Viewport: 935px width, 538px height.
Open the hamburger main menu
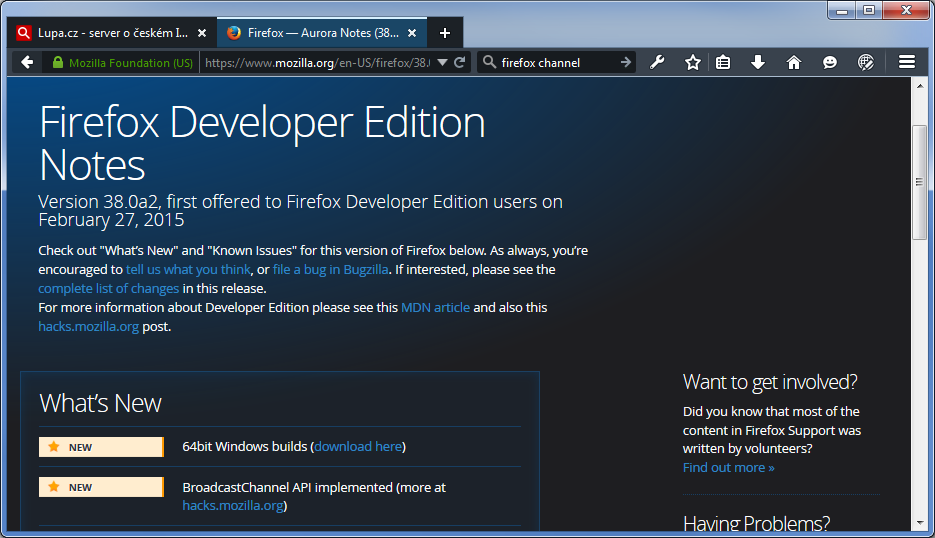907,62
